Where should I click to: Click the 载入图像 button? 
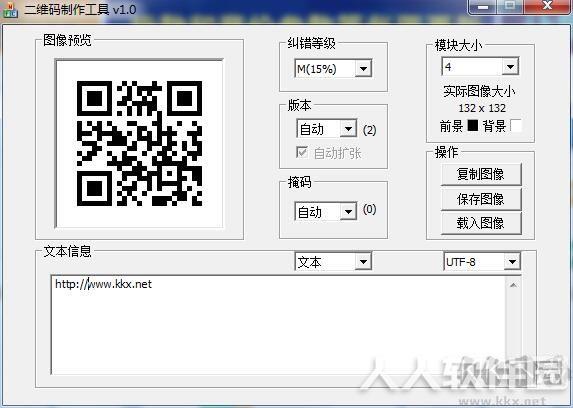(x=481, y=223)
